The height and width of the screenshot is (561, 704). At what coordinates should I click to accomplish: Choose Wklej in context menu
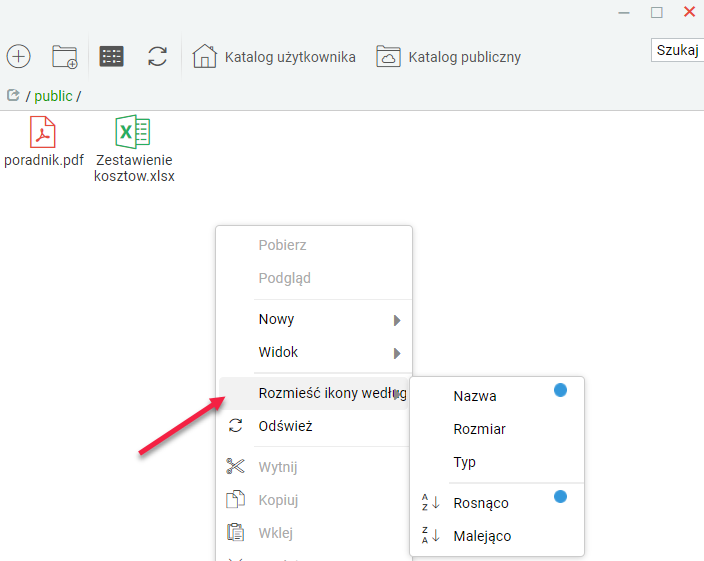coord(314,533)
